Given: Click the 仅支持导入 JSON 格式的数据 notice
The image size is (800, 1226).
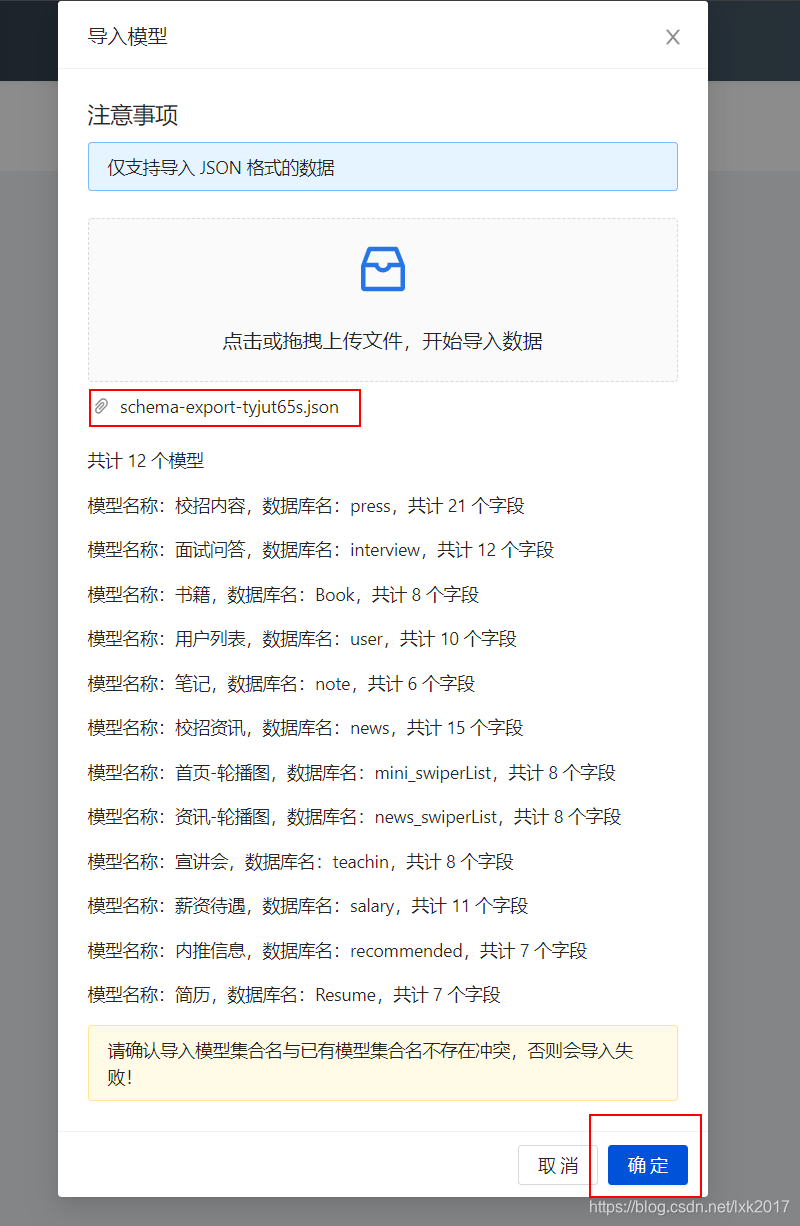Looking at the screenshot, I should tap(383, 167).
